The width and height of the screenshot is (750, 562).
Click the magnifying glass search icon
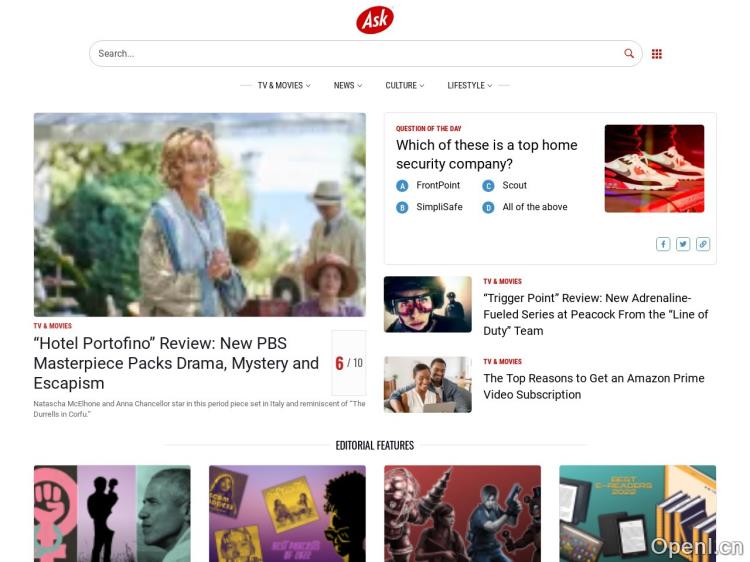pos(629,54)
